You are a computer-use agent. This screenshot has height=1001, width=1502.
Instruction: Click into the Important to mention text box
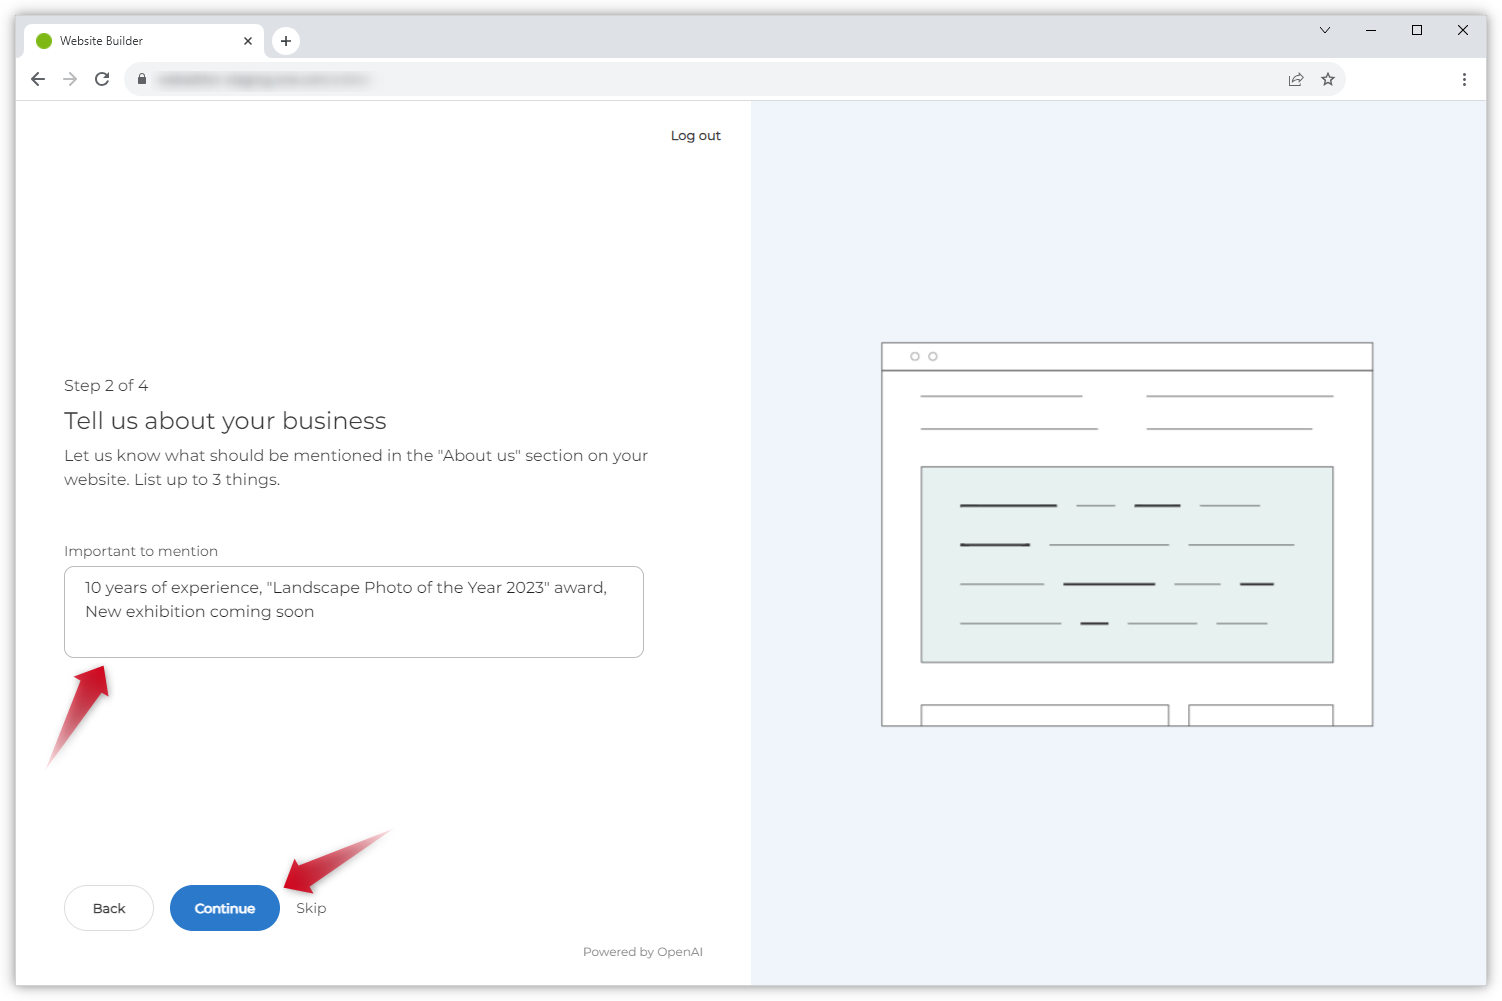tap(353, 612)
